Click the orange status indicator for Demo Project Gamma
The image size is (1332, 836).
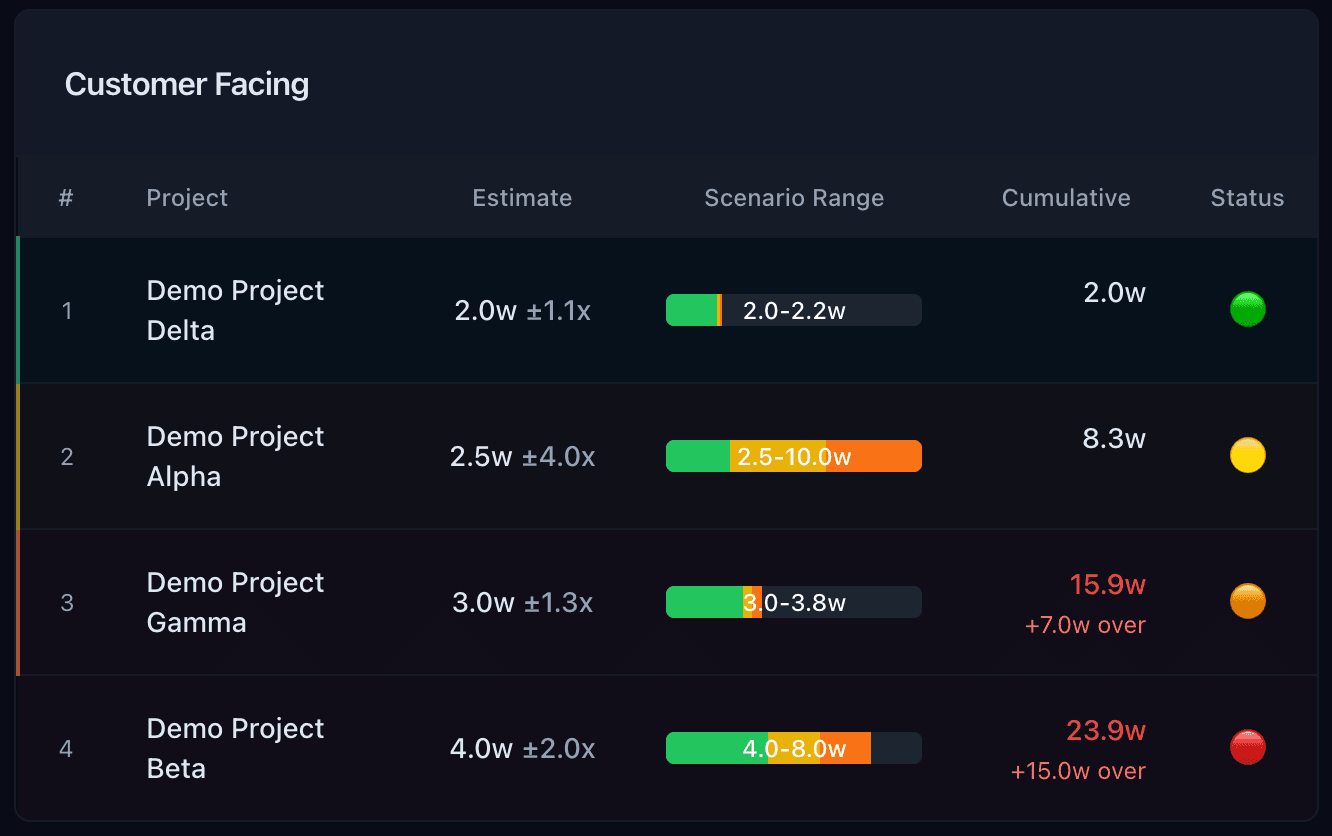click(1247, 601)
